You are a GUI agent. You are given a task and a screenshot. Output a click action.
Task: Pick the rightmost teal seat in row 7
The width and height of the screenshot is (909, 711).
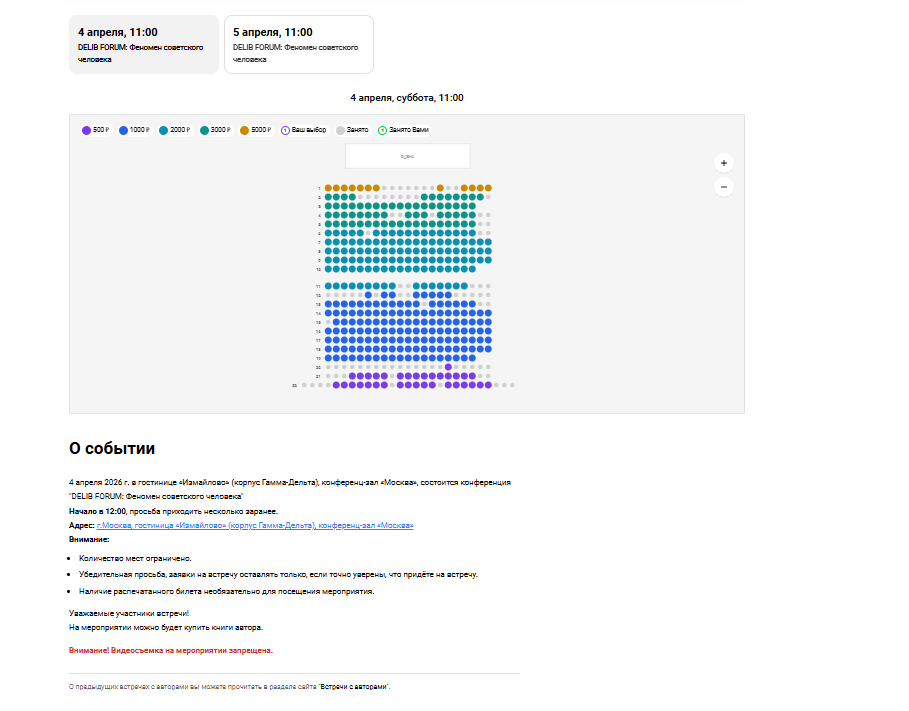tap(488, 242)
